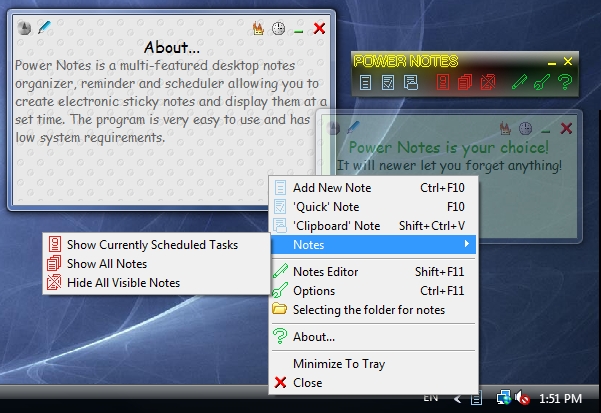
Task: Select Minimize To Tray
Action: [x=374, y=364]
